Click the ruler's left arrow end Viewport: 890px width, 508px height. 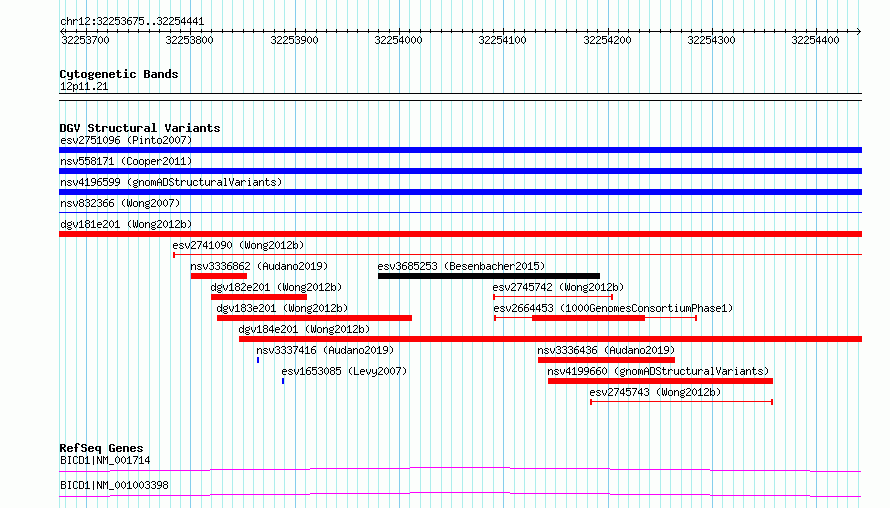[62, 31]
